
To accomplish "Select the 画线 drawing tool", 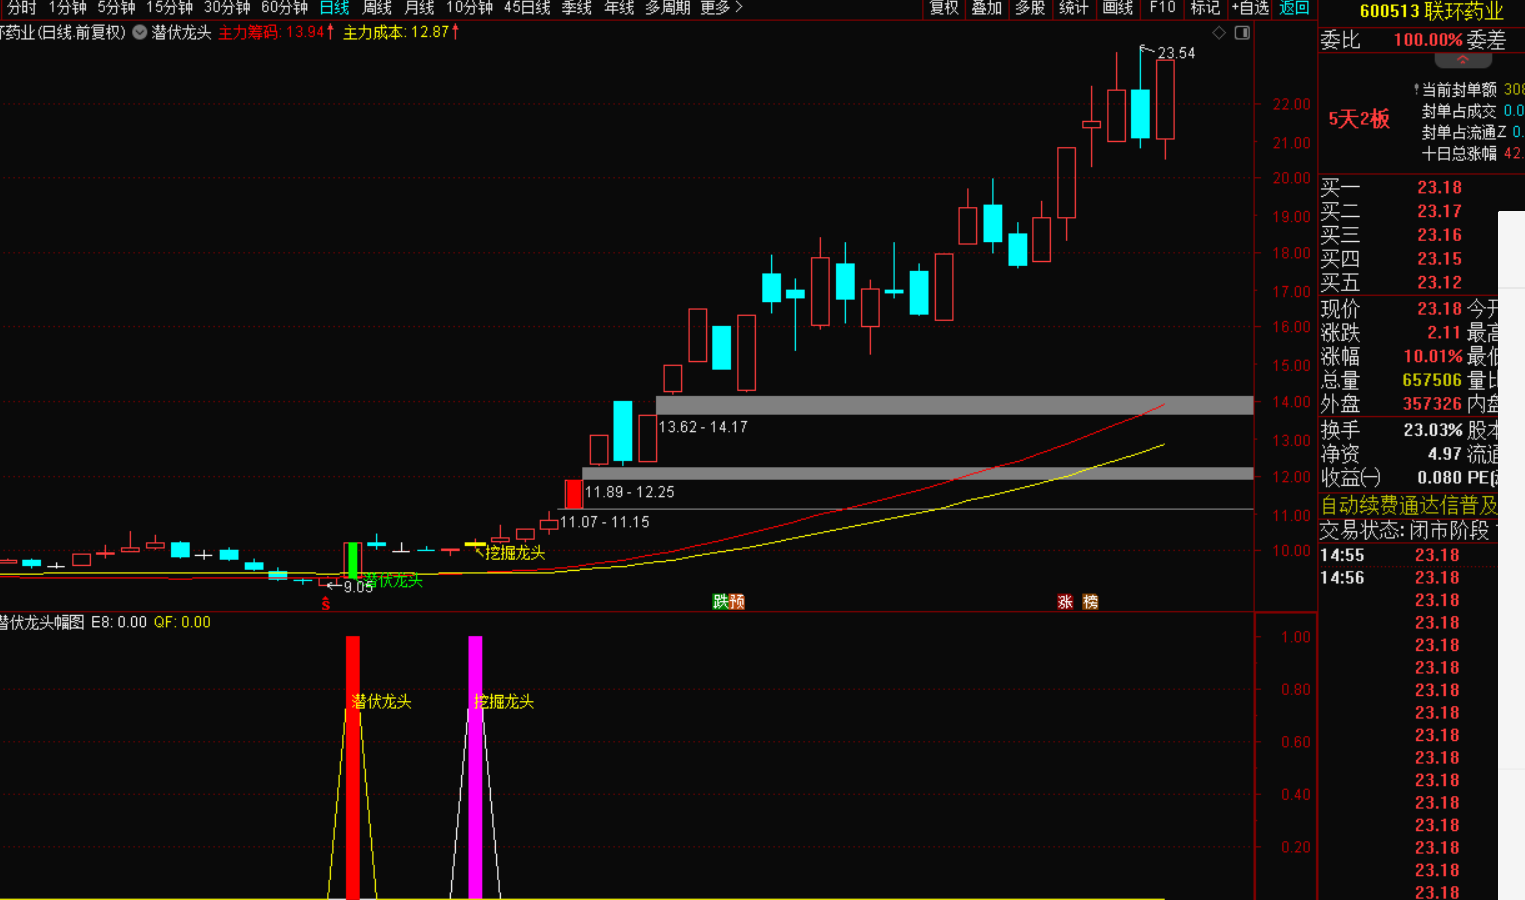I will [1117, 8].
